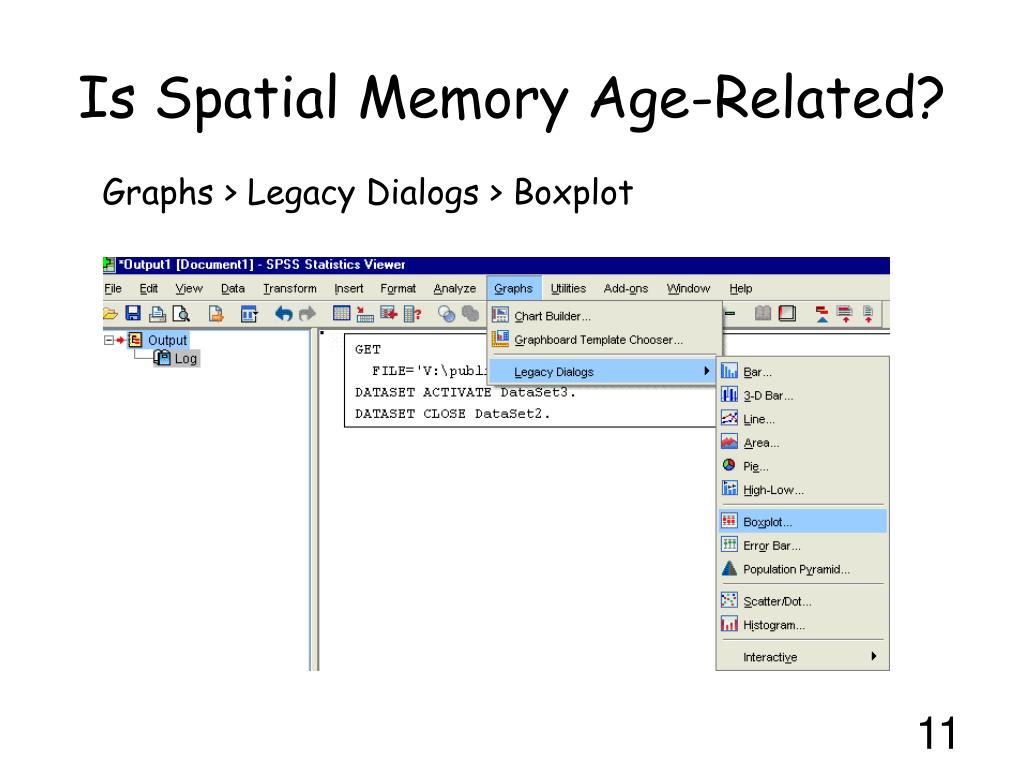Click the Chart Builder menu icon

click(500, 315)
